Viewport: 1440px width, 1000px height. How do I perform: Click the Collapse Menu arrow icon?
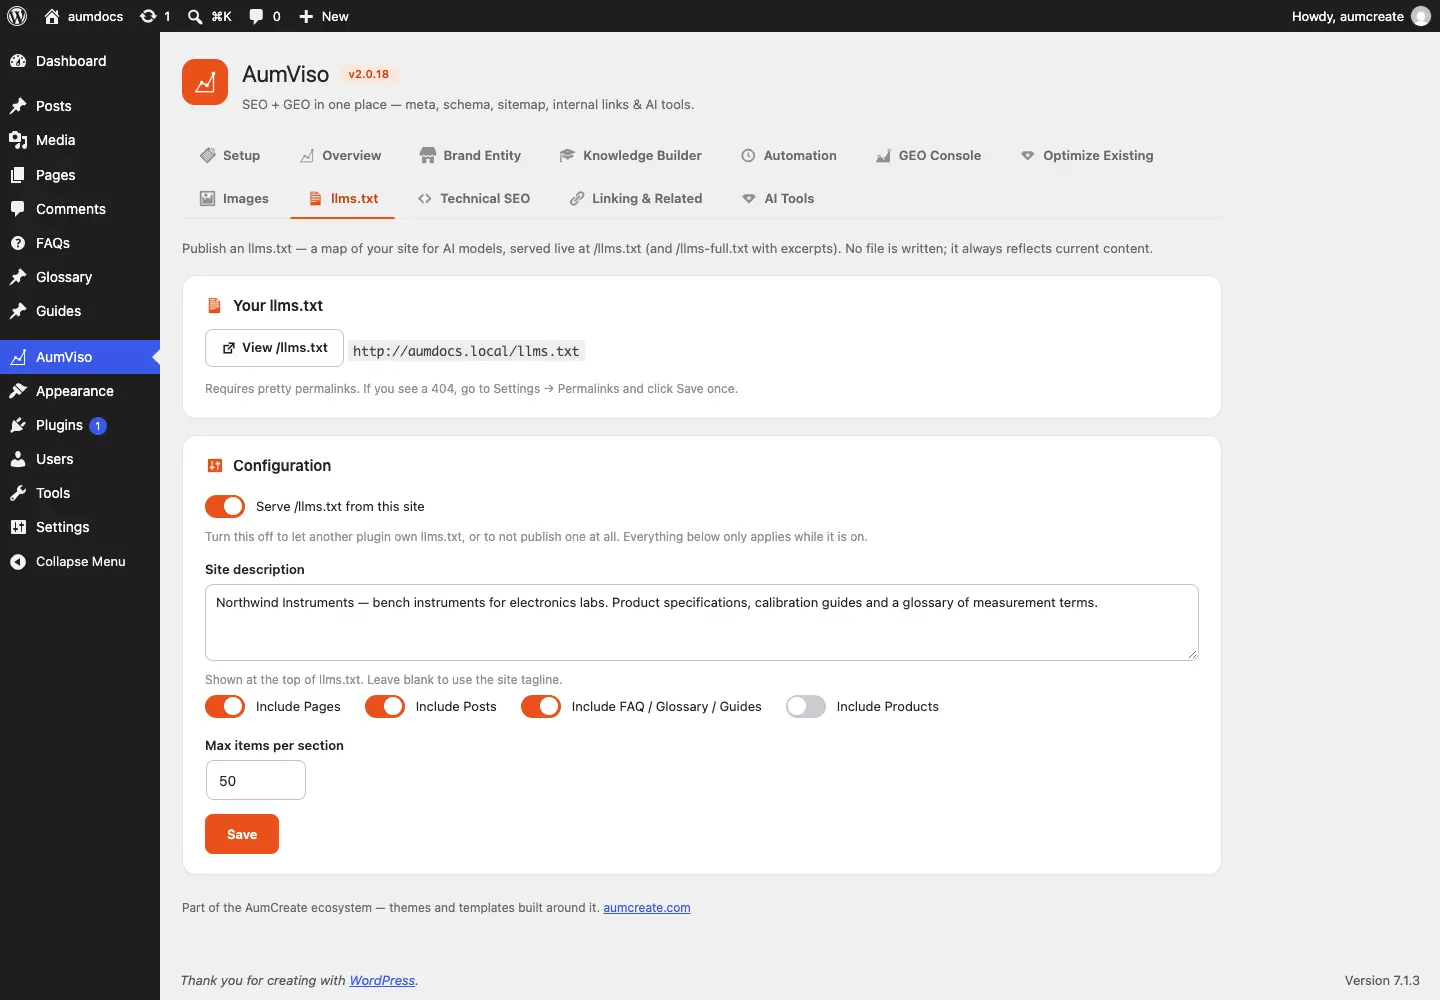(18, 562)
